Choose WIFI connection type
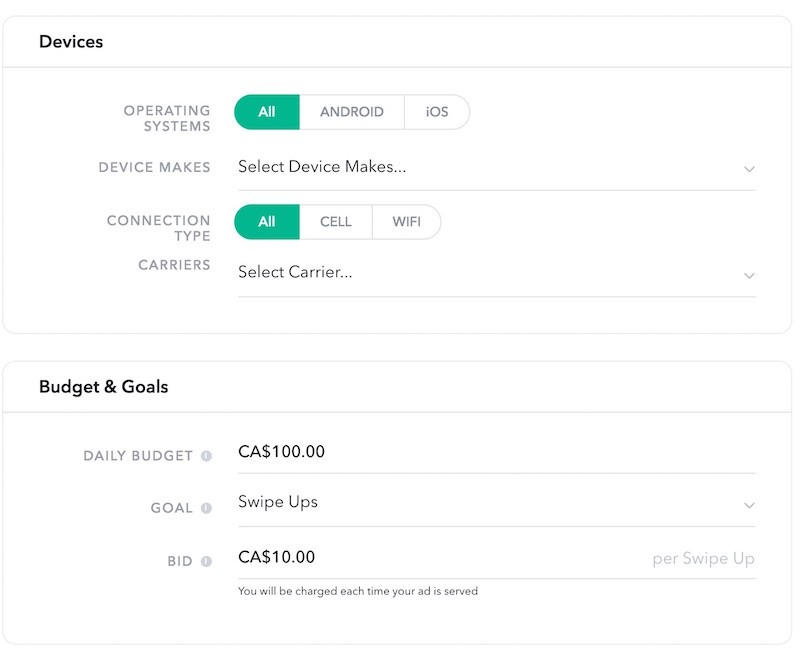This screenshot has height=658, width=800. (x=407, y=222)
